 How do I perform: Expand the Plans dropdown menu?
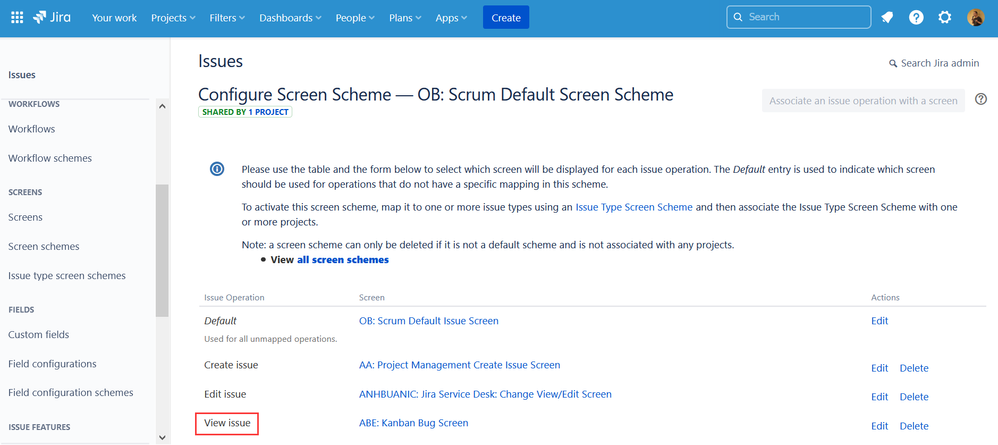click(405, 18)
